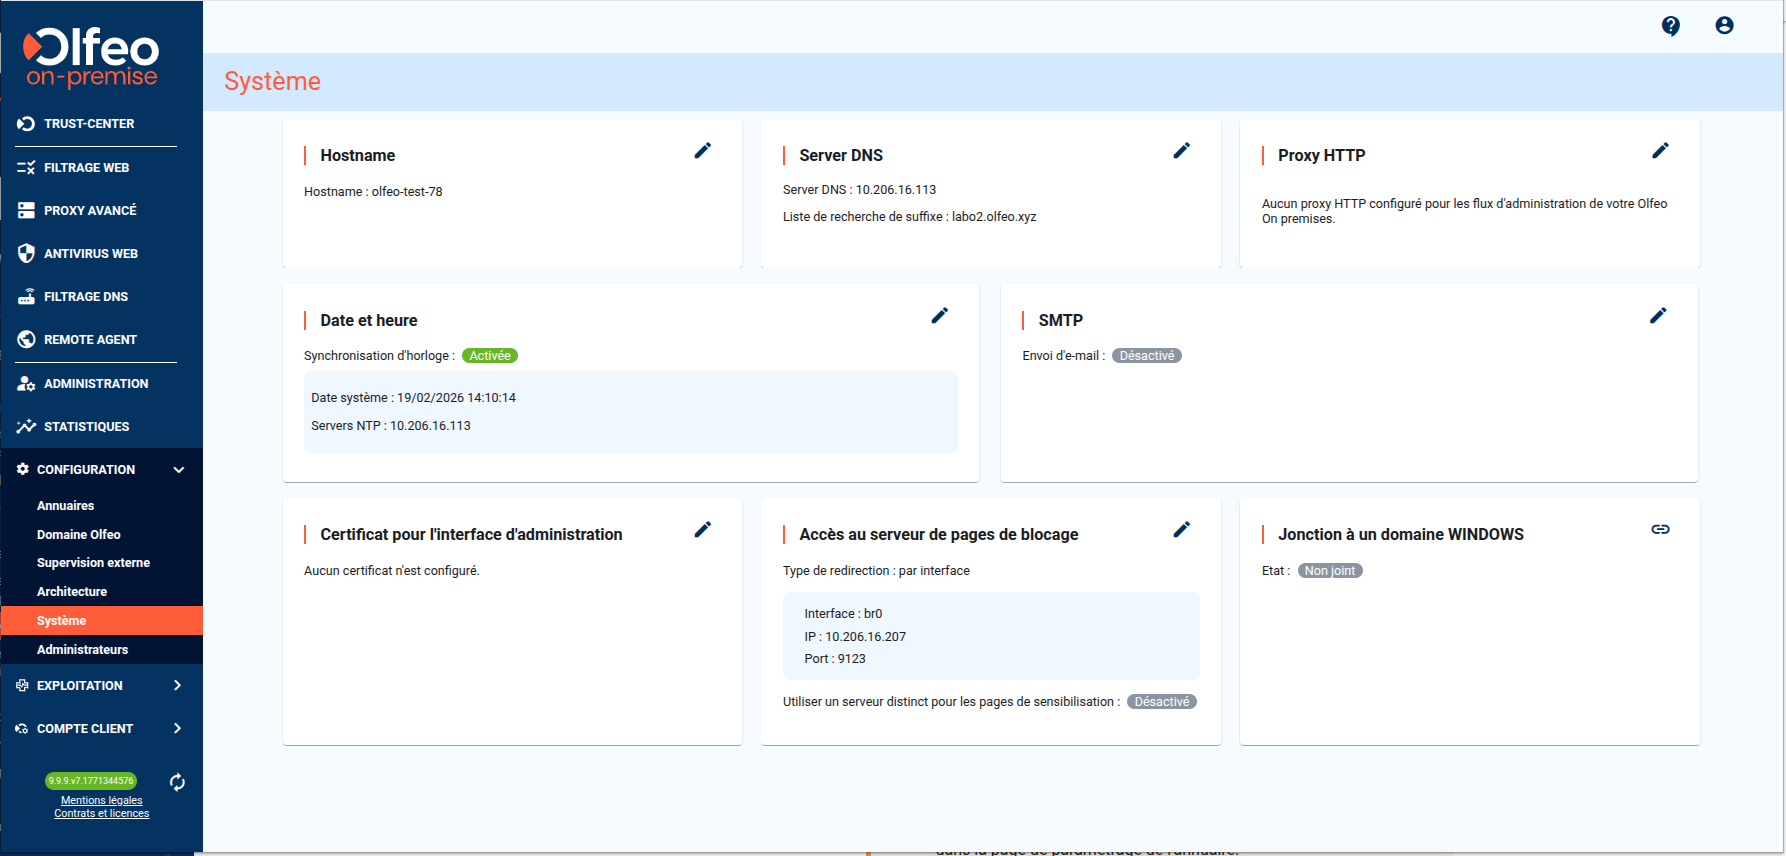The image size is (1786, 856).
Task: Click Date système 19/02/2026 14:10:14
Action: point(414,398)
